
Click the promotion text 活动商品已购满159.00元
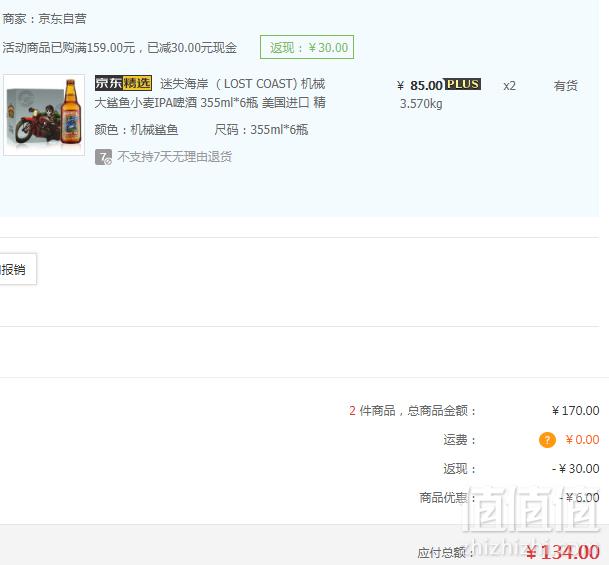tap(69, 48)
